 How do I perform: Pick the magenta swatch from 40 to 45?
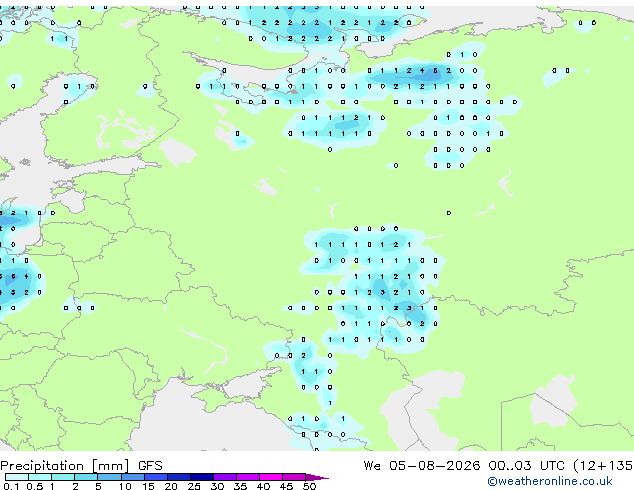pyautogui.click(x=271, y=477)
